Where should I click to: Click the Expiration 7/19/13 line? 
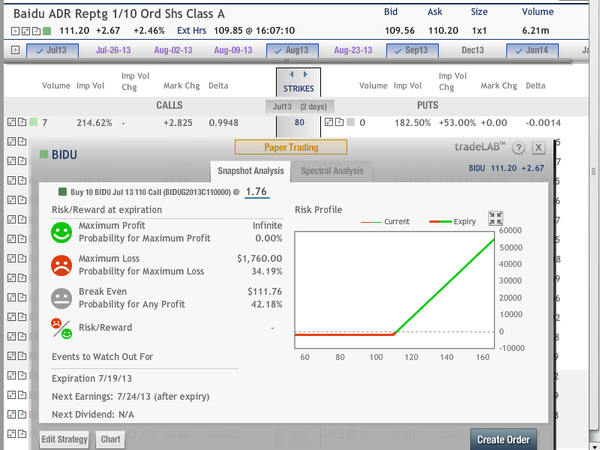(x=92, y=378)
